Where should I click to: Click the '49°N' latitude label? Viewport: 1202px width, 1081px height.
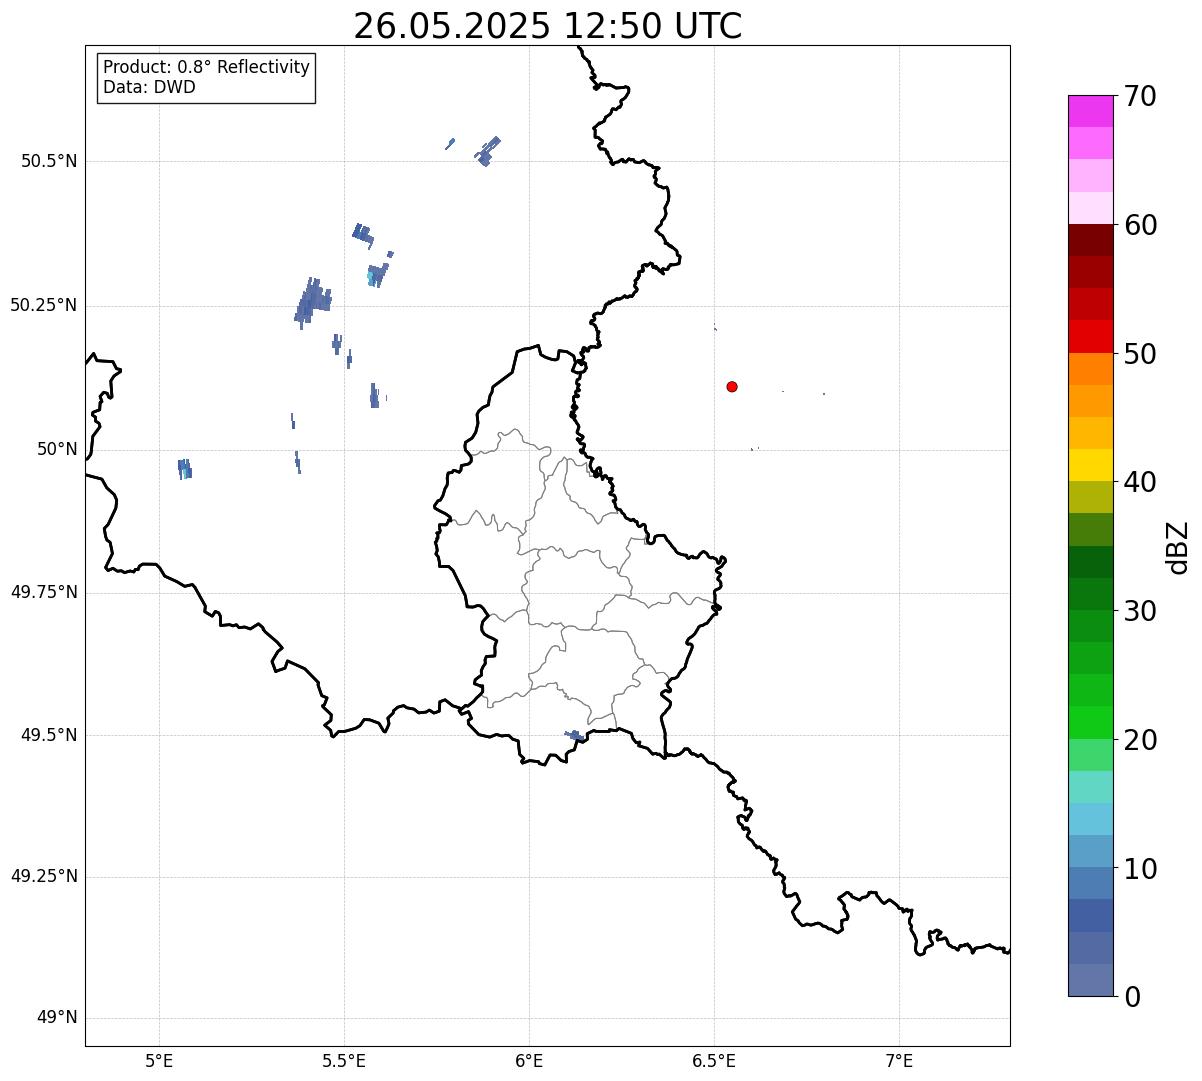56,1018
